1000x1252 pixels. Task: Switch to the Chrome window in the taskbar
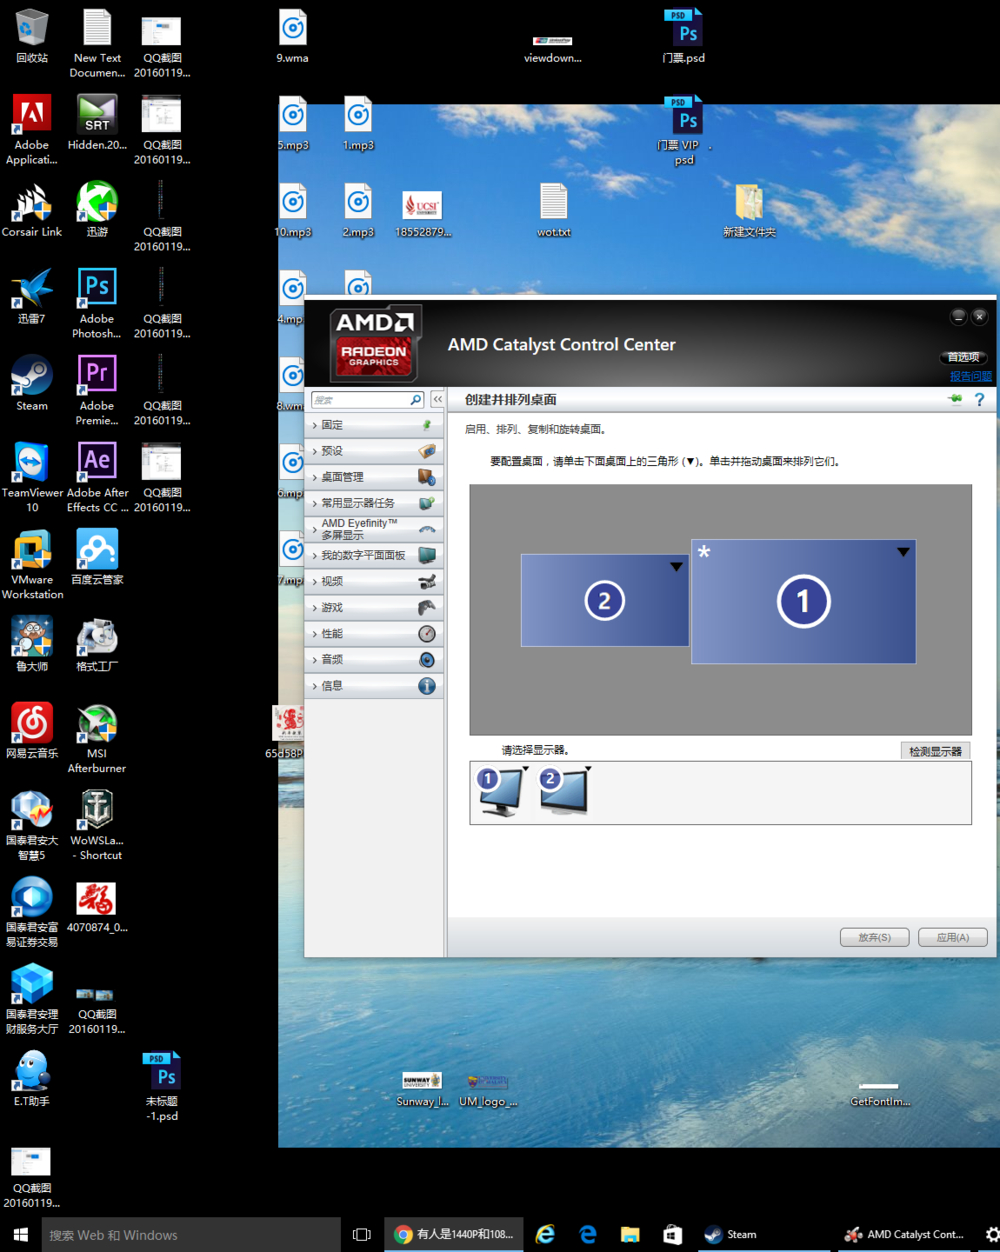(454, 1235)
